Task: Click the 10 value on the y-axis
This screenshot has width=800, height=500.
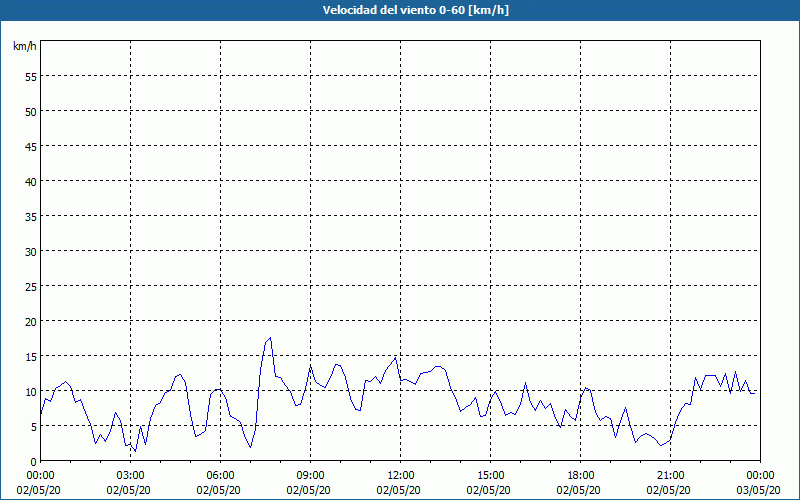Action: pos(31,391)
